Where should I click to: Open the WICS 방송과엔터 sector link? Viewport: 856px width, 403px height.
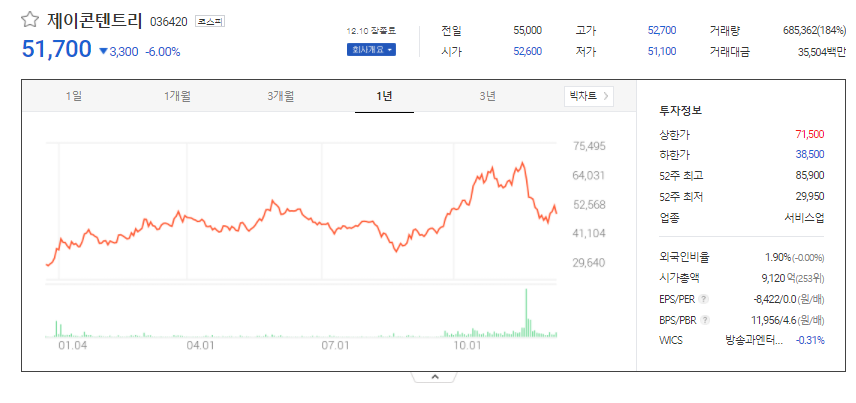753,340
